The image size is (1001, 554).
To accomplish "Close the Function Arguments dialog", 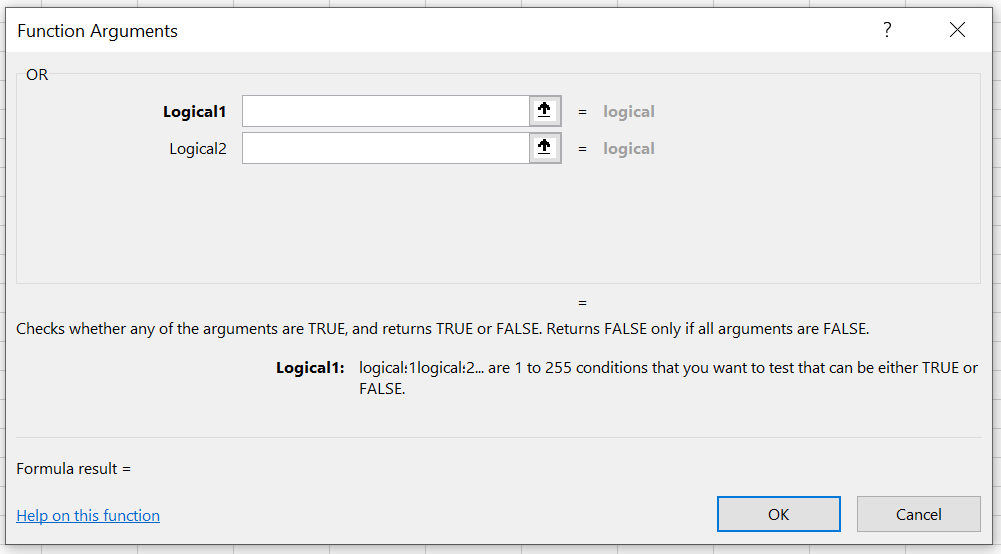I will [957, 29].
